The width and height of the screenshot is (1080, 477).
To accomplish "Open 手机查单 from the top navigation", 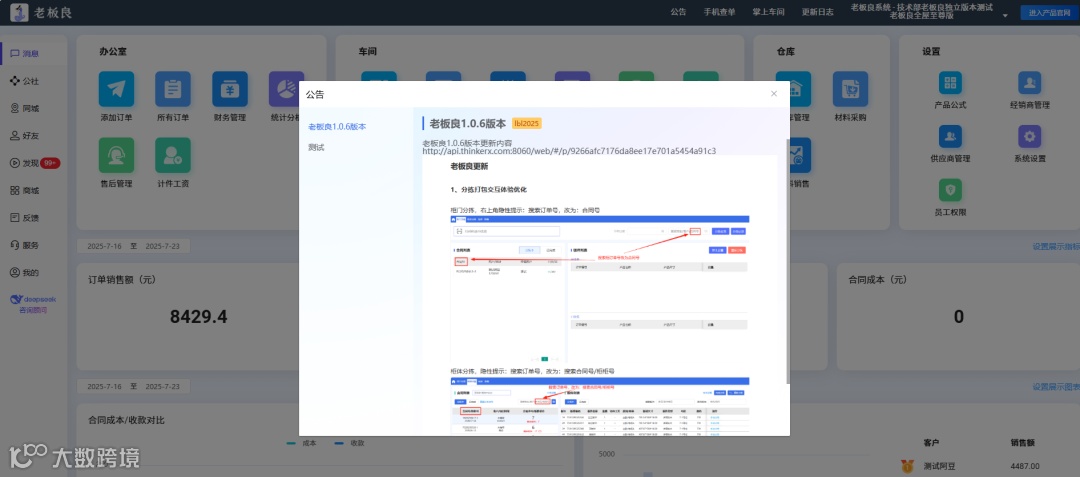I will pyautogui.click(x=719, y=12).
